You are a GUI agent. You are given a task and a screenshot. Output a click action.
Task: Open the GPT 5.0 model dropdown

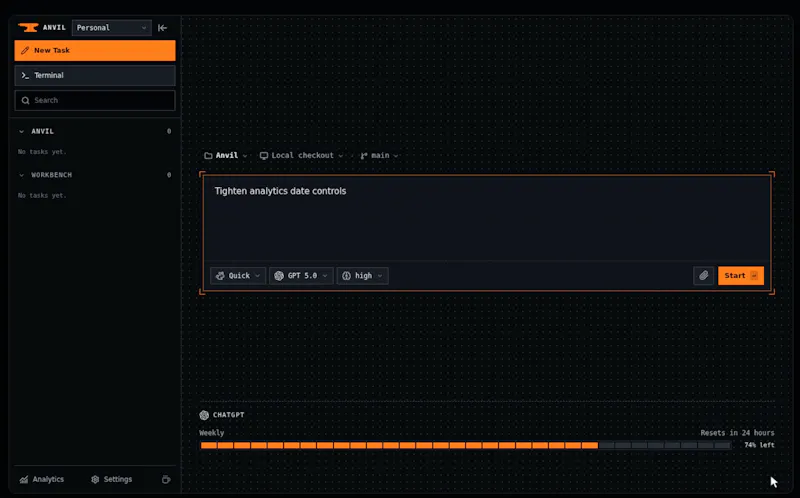pyautogui.click(x=301, y=276)
